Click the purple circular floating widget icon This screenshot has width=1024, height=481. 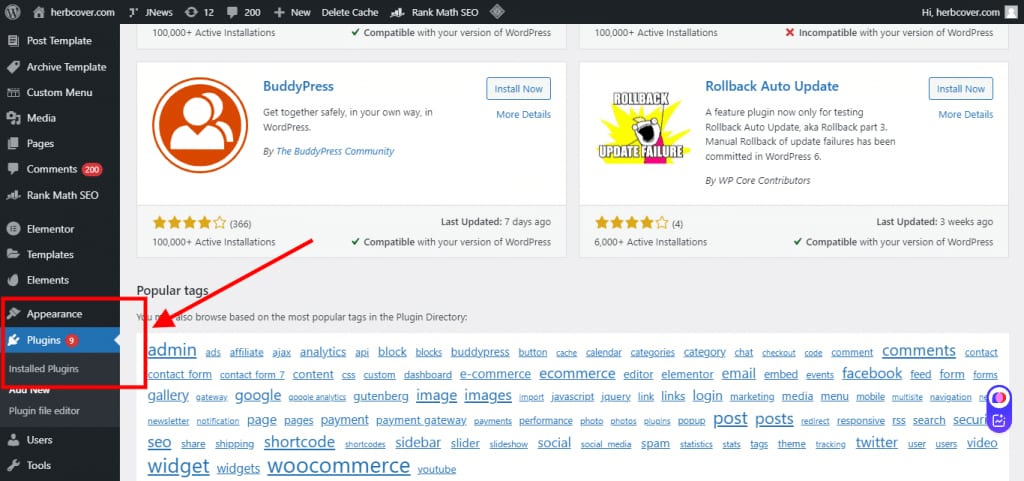tap(999, 398)
